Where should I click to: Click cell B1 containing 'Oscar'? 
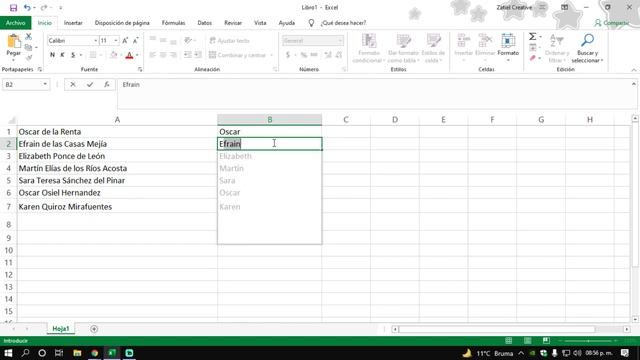click(269, 132)
